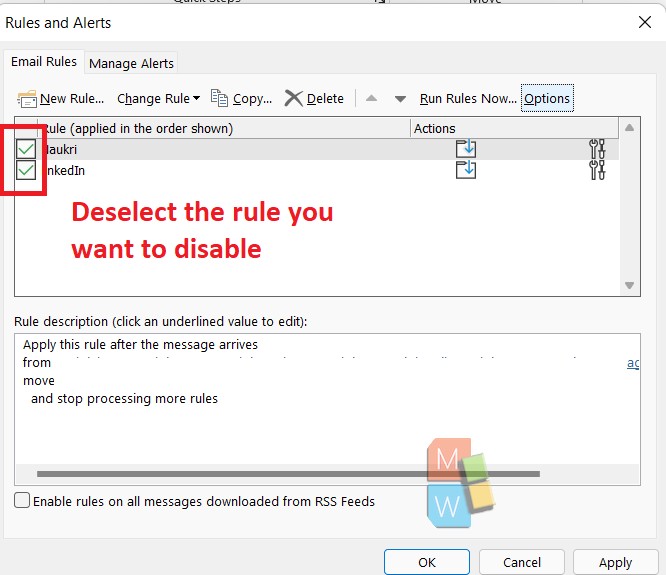Click the Cancel button

pyautogui.click(x=522, y=562)
